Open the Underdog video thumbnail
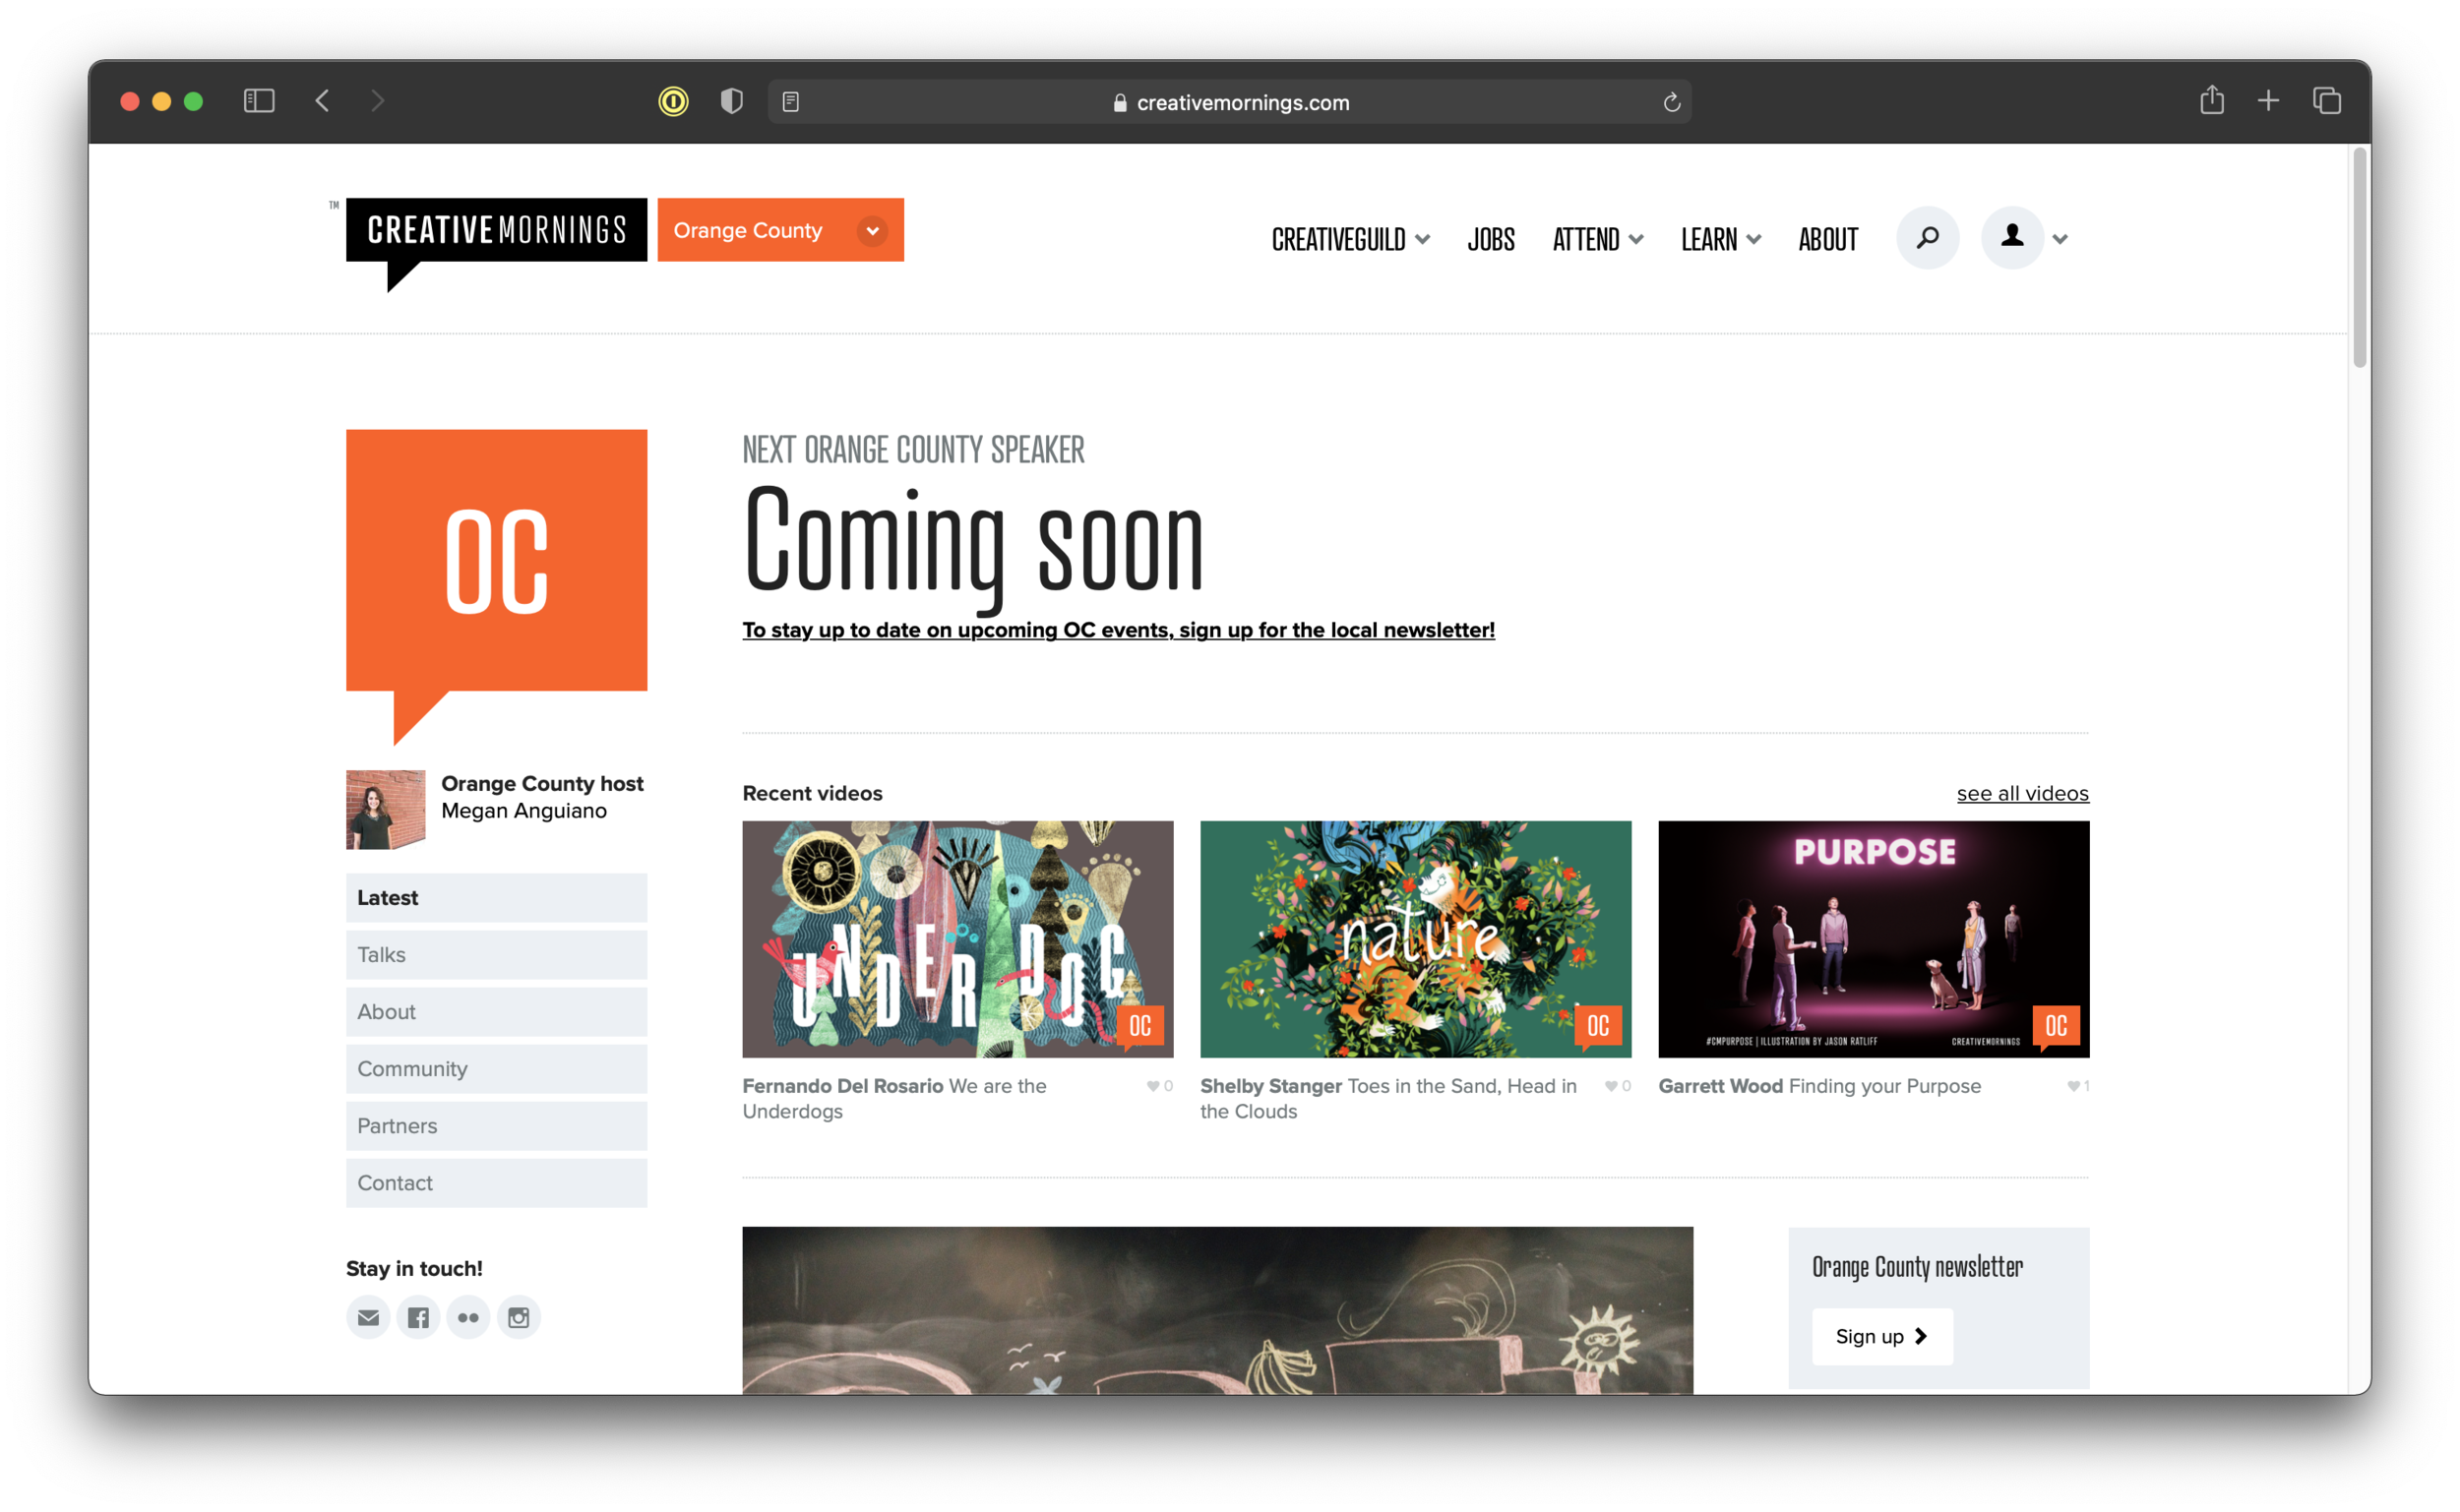The height and width of the screenshot is (1512, 2460). (x=957, y=939)
